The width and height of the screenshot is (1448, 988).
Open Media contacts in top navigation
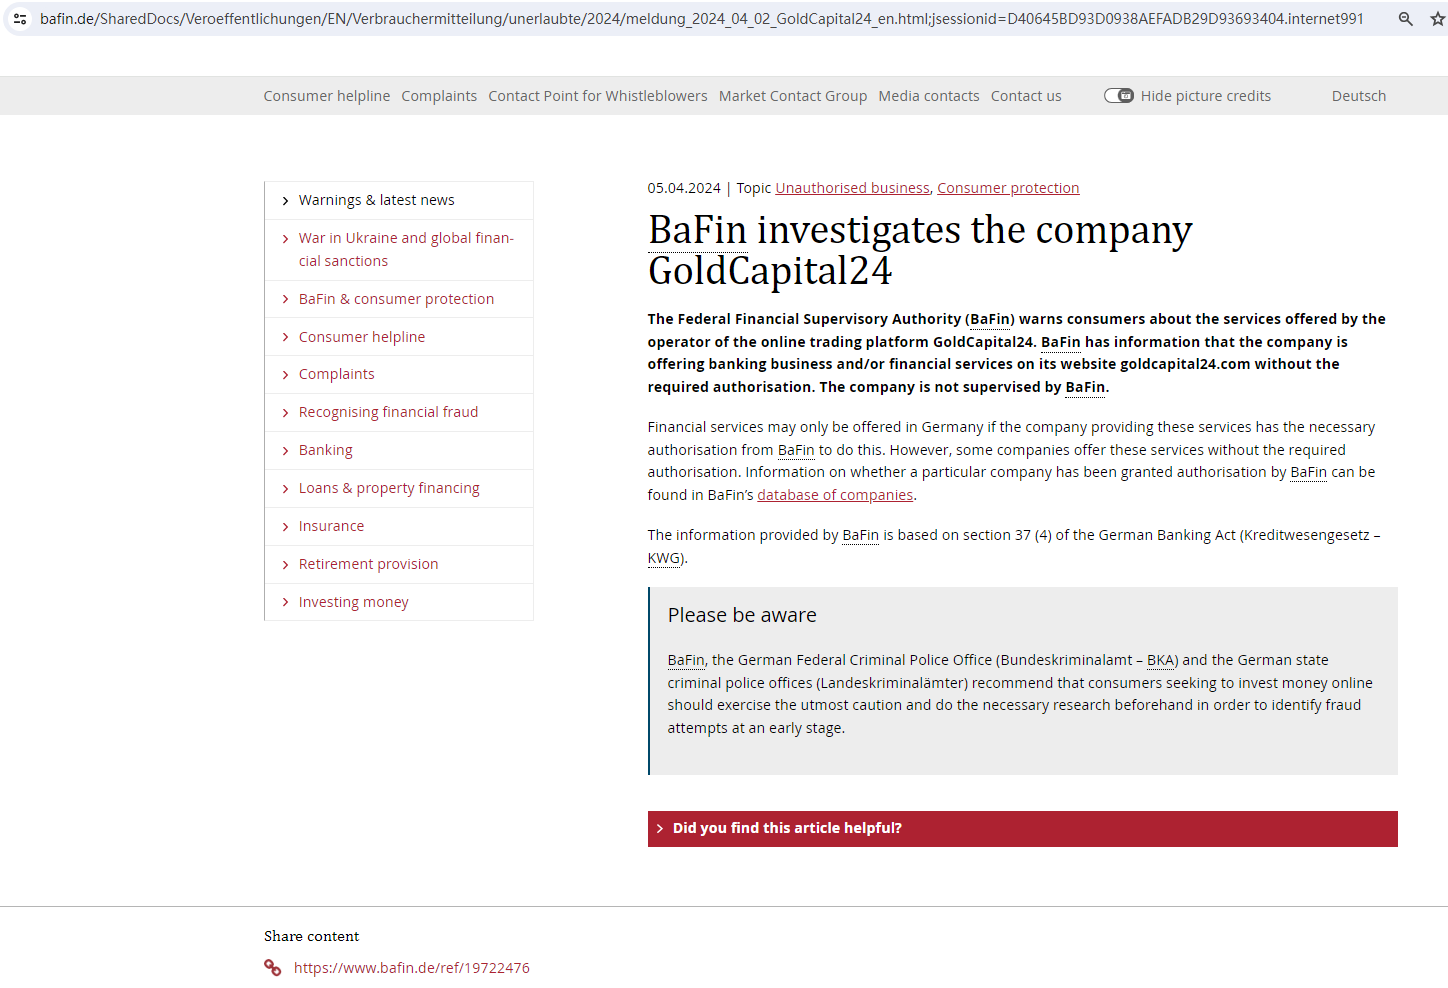pos(929,96)
